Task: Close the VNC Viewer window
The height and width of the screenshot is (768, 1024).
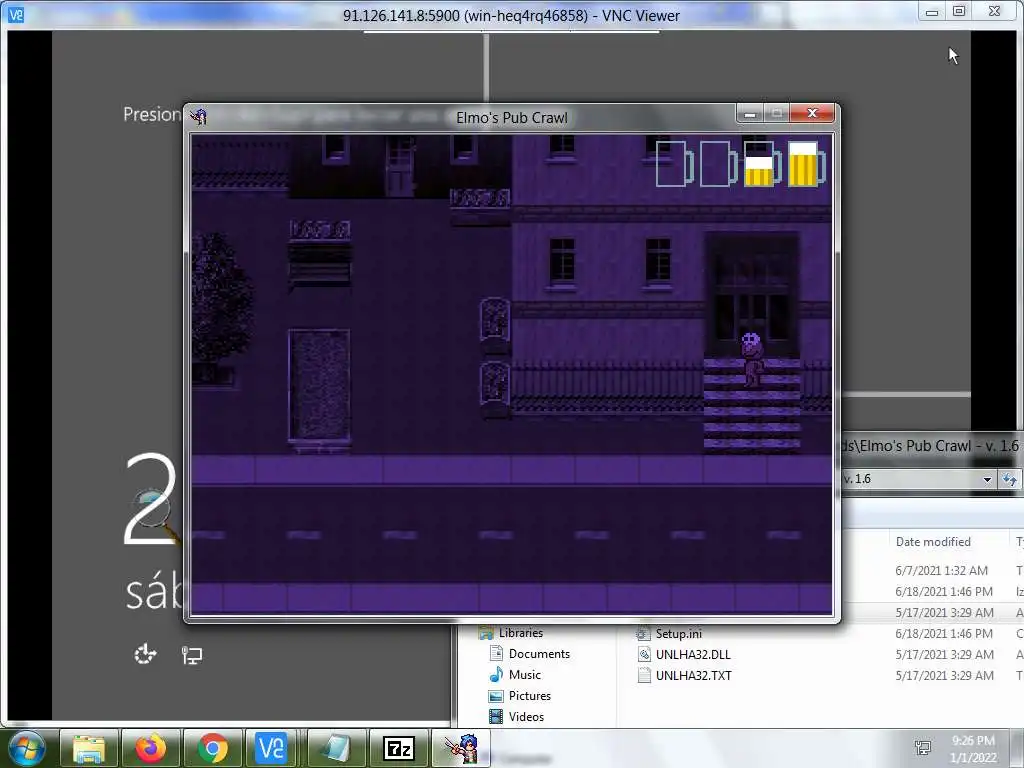Action: pos(994,11)
